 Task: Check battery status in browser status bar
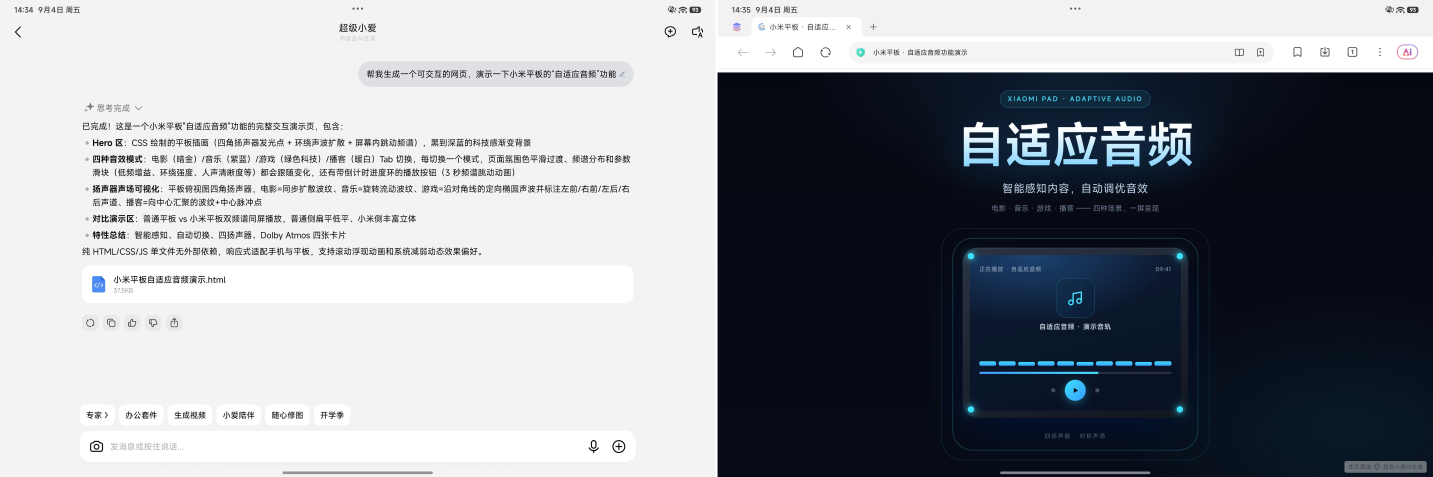1412,9
